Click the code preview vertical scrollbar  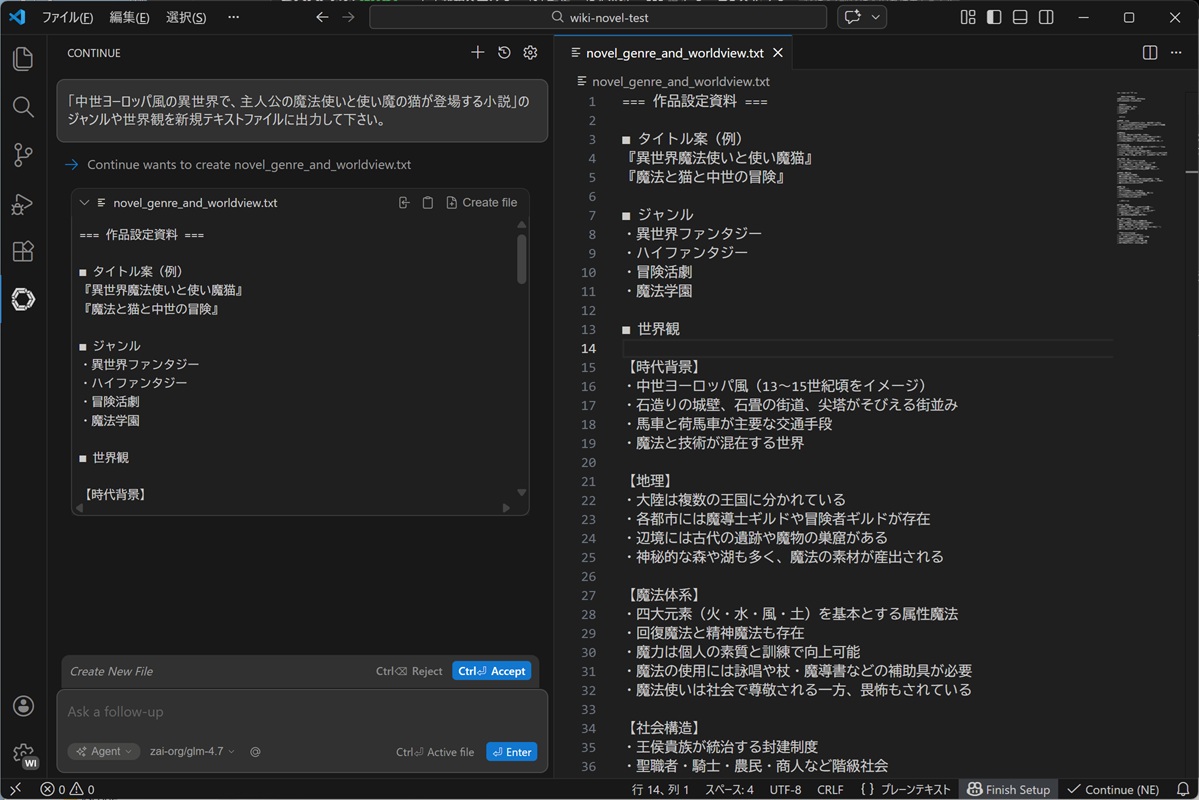(x=521, y=259)
